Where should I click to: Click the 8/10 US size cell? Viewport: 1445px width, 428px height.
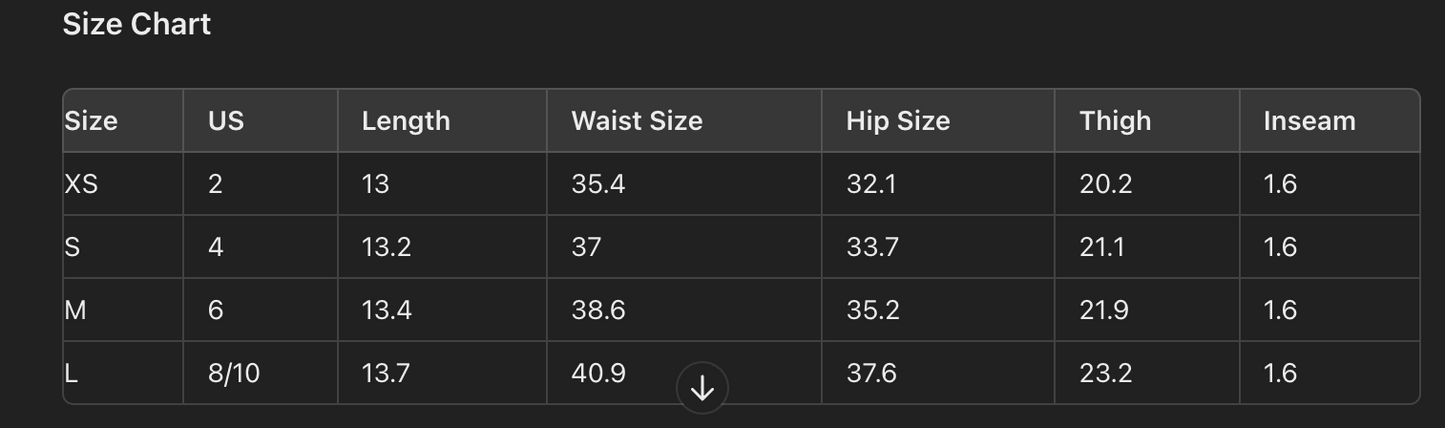coord(234,373)
